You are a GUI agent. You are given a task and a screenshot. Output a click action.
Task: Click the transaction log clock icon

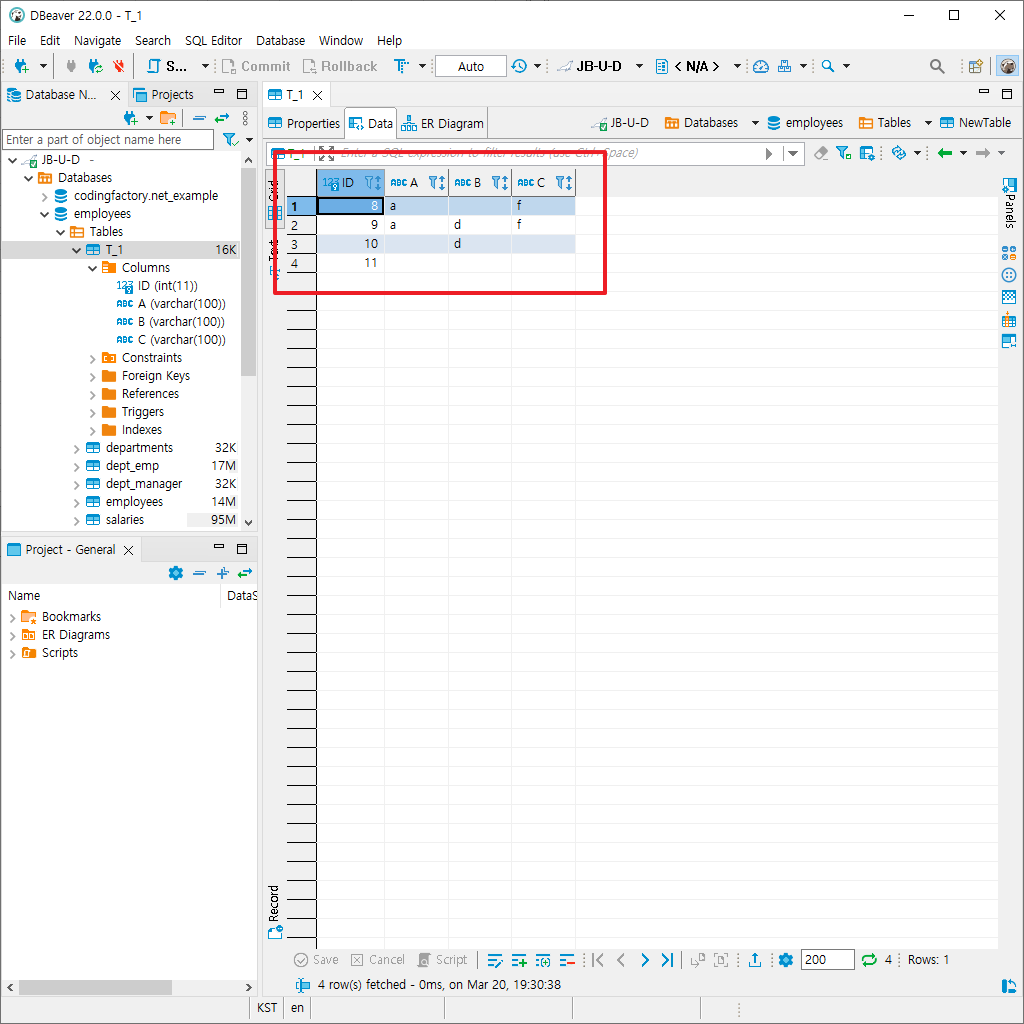519,66
